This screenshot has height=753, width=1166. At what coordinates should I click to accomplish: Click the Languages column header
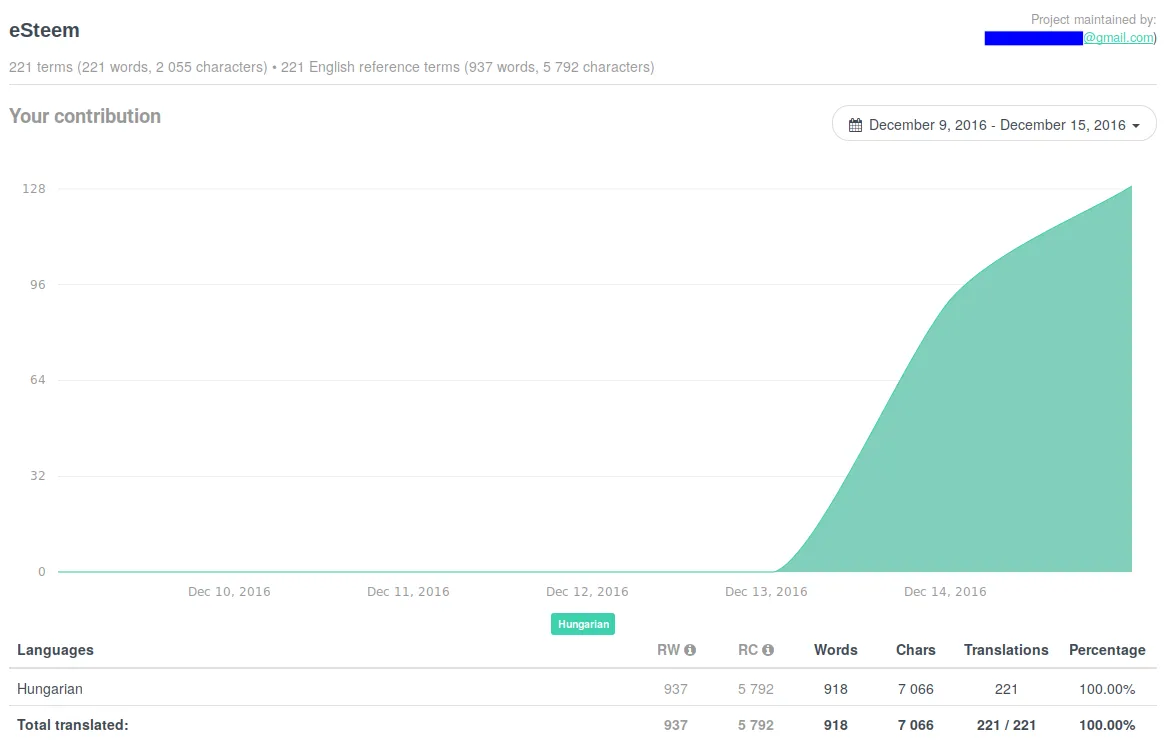[55, 650]
